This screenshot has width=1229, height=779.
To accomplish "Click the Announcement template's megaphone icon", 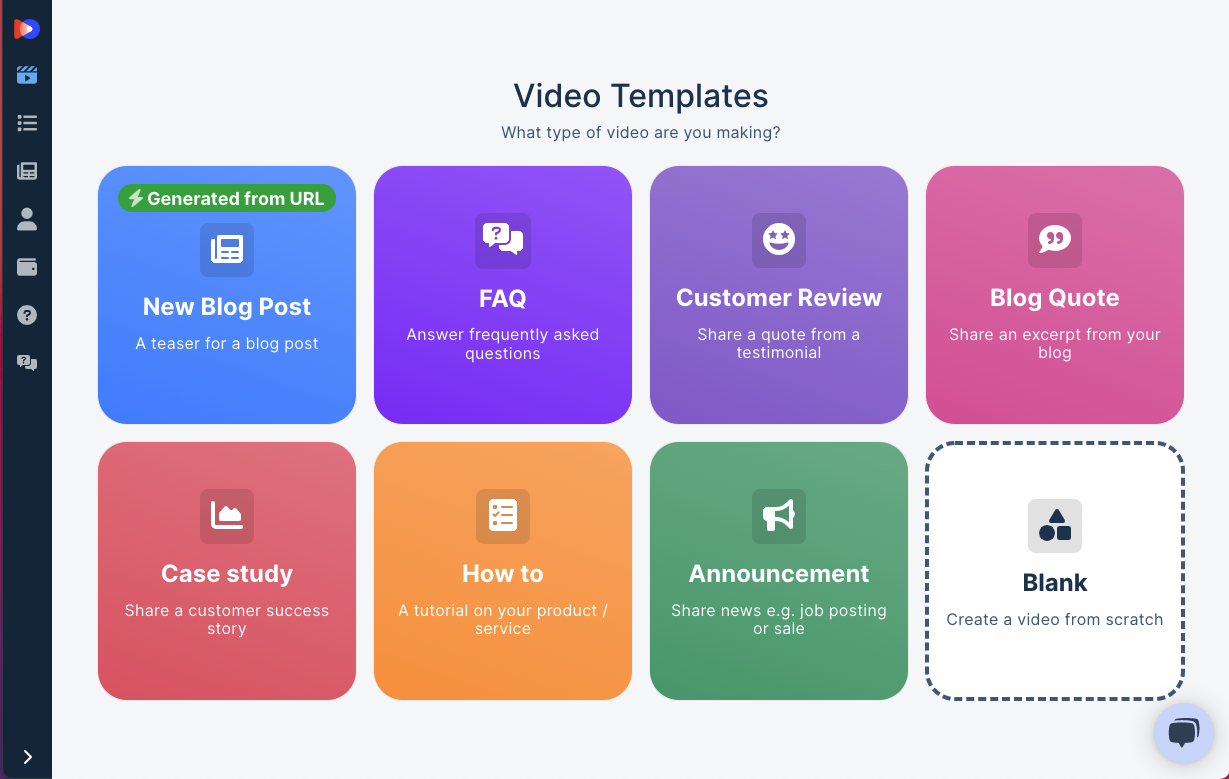I will (x=778, y=517).
